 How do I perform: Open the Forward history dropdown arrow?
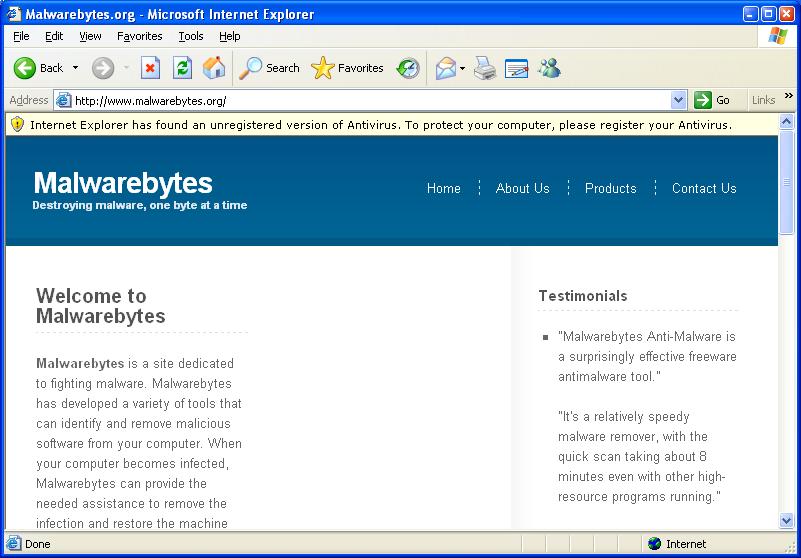(x=126, y=68)
